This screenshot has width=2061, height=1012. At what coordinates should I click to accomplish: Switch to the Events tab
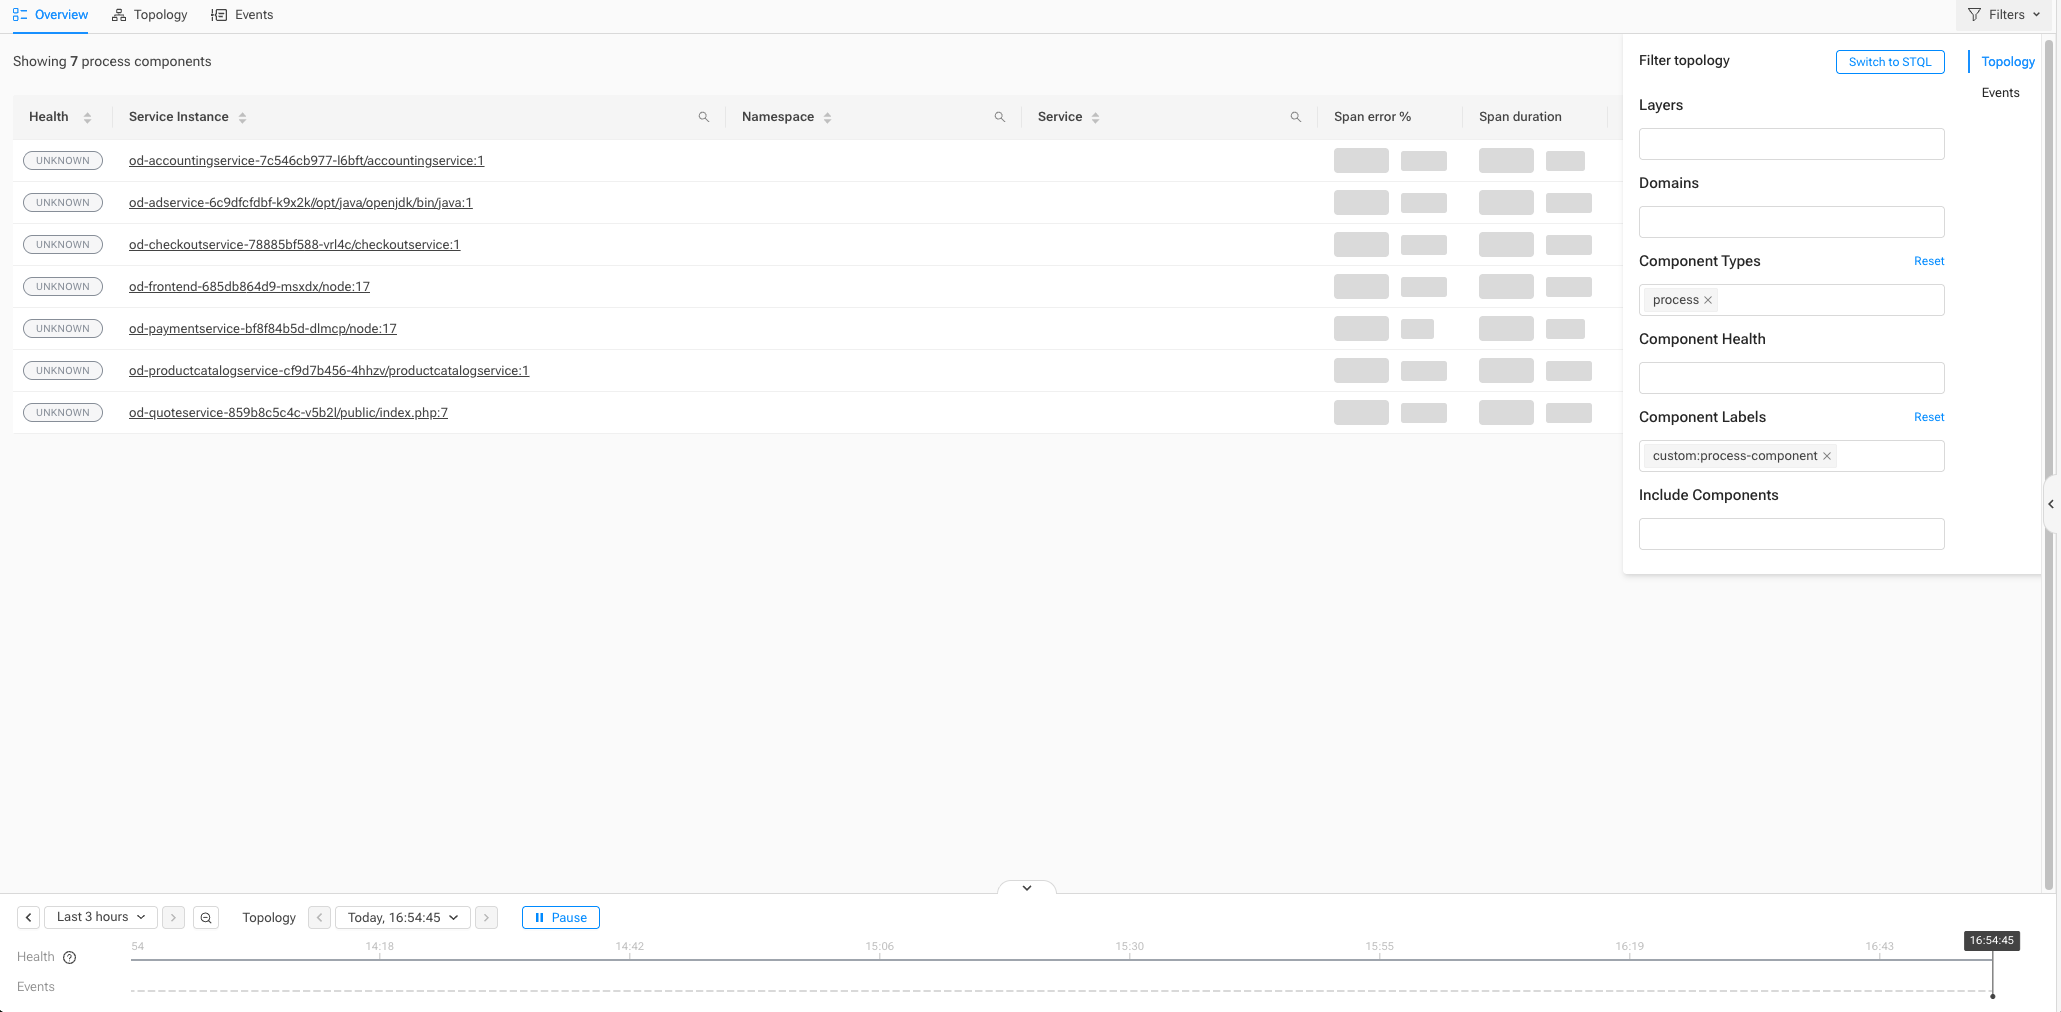(x=242, y=15)
